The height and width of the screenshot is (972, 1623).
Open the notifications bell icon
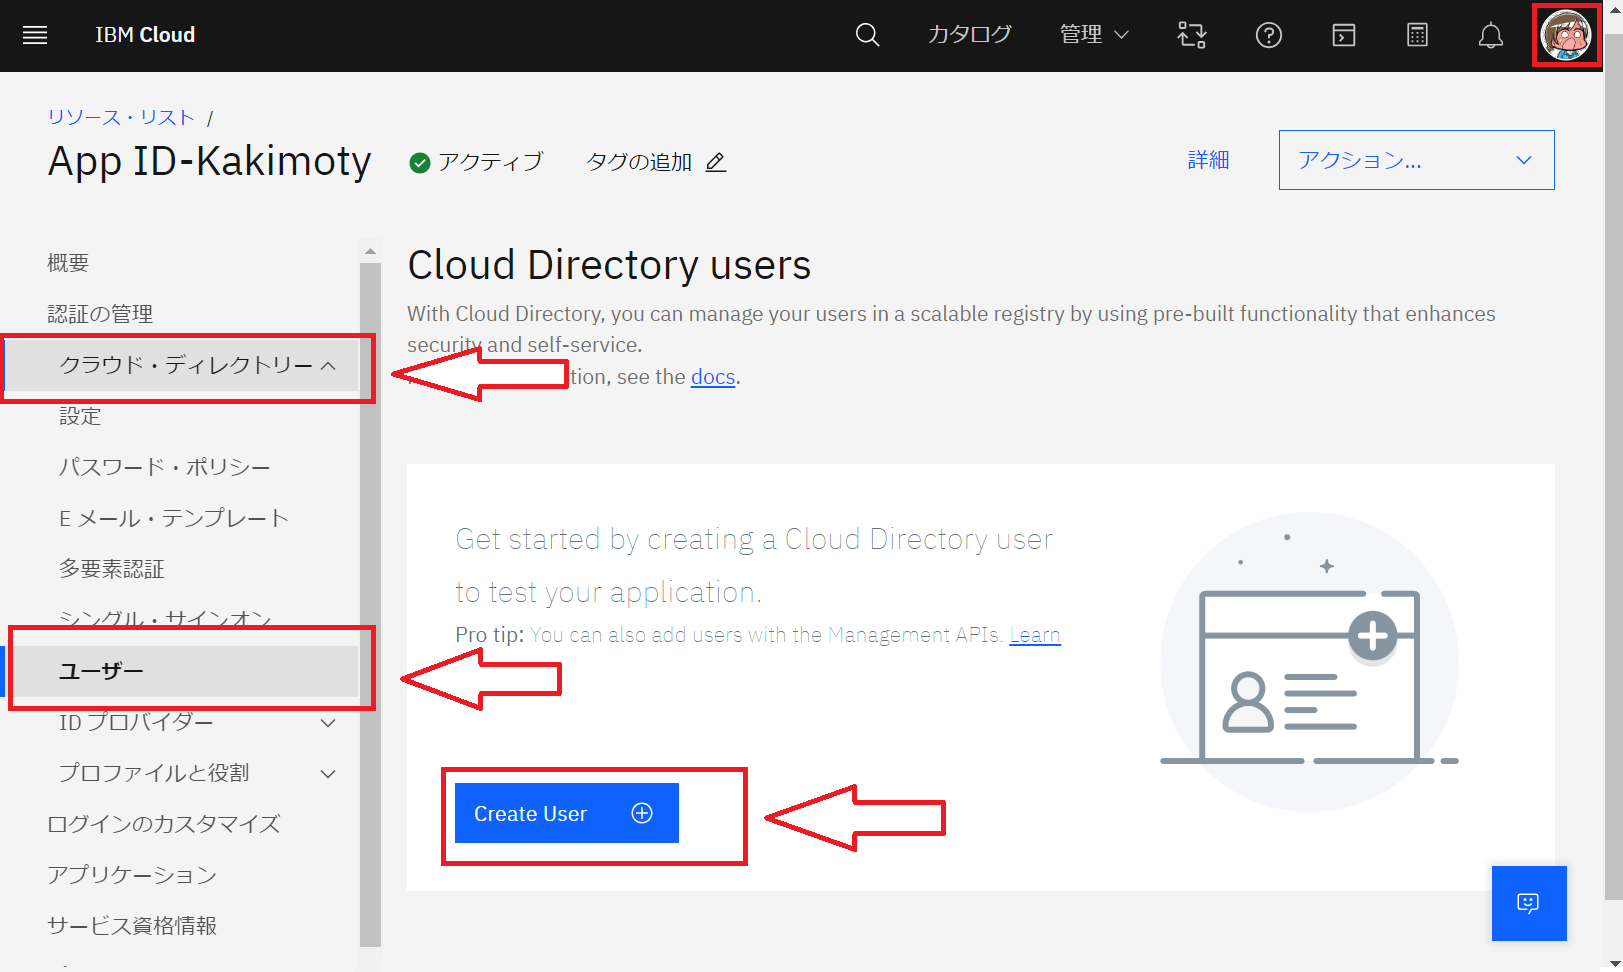coord(1490,35)
